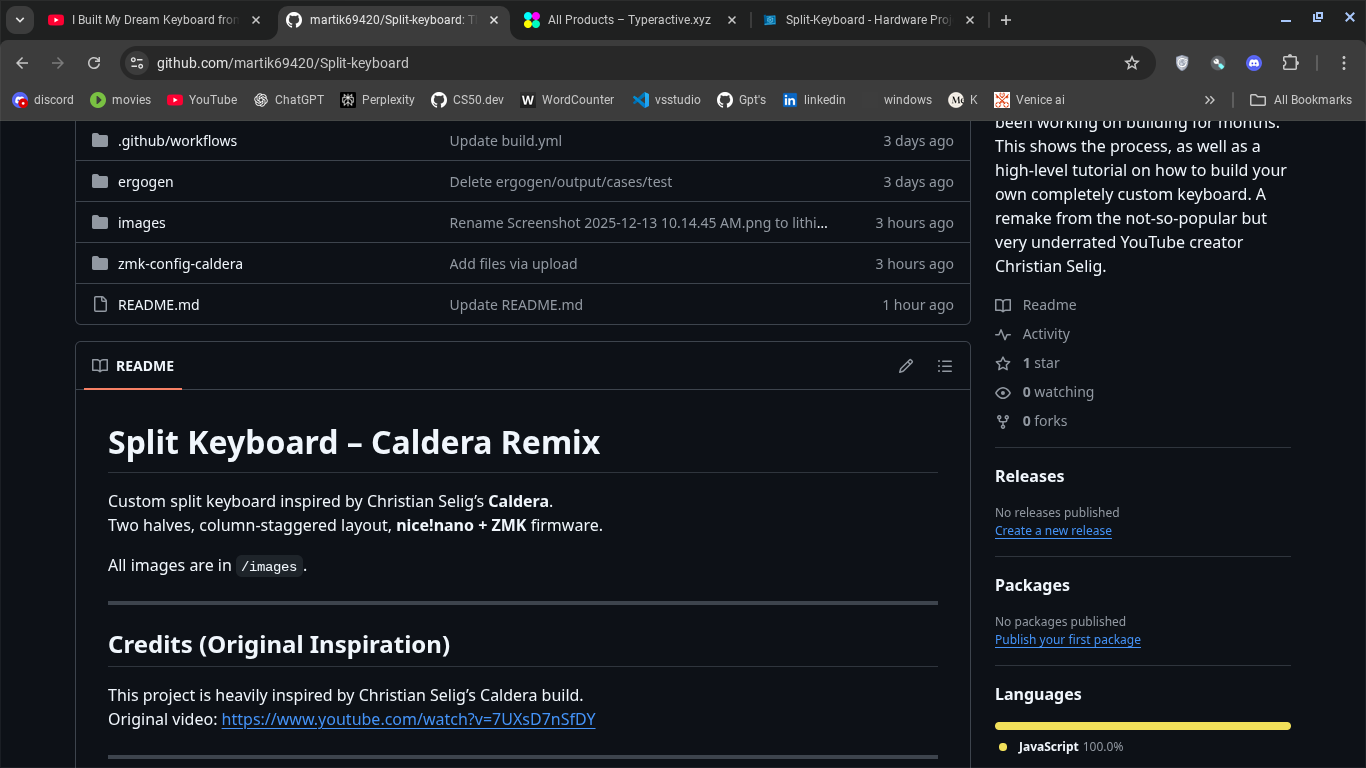Click the site information icon in address bar

138,63
